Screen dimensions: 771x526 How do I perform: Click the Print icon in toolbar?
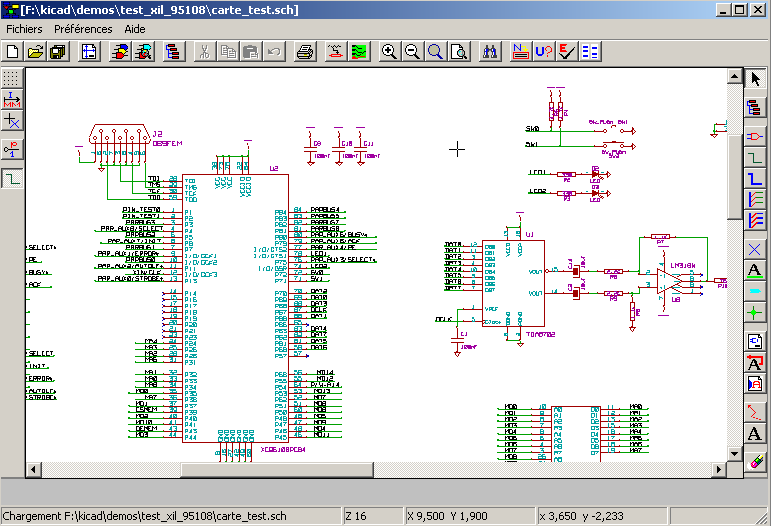point(306,52)
